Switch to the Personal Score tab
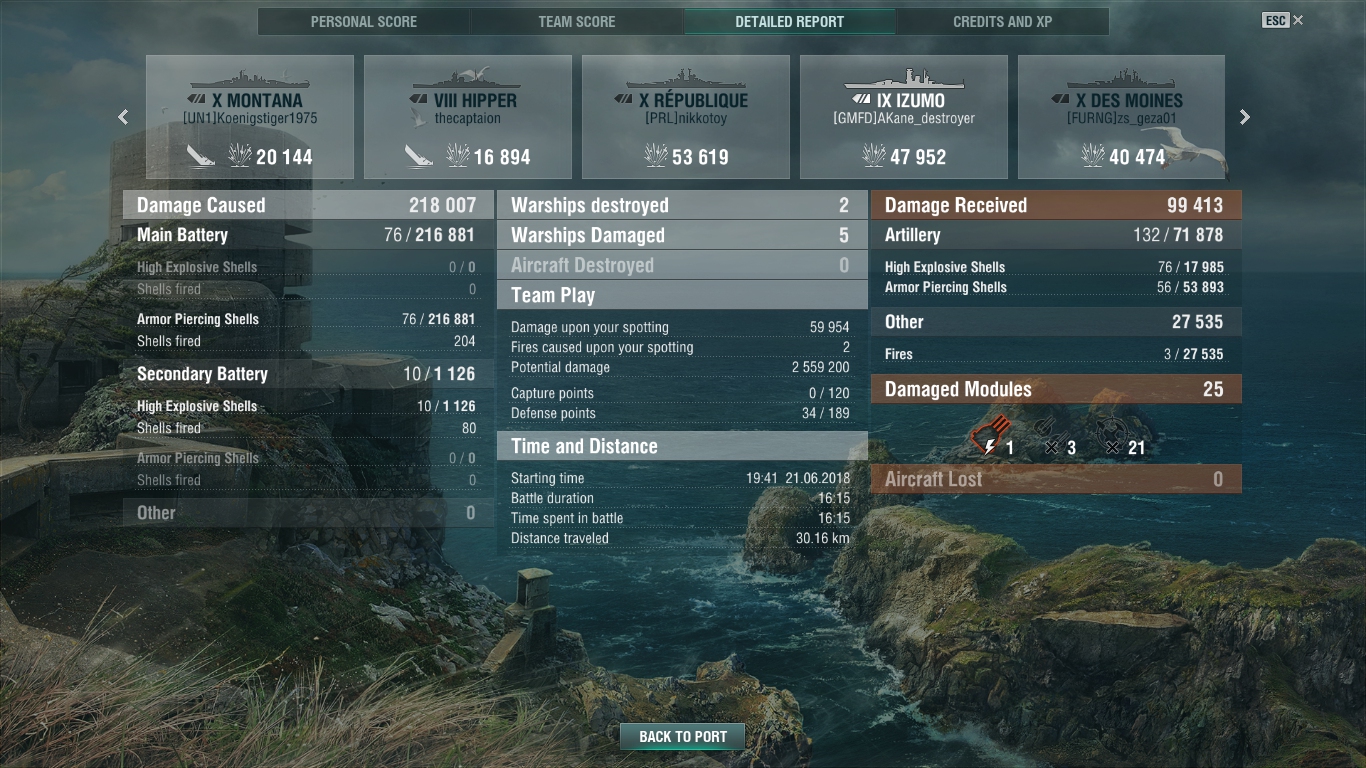This screenshot has height=768, width=1366. coord(364,21)
